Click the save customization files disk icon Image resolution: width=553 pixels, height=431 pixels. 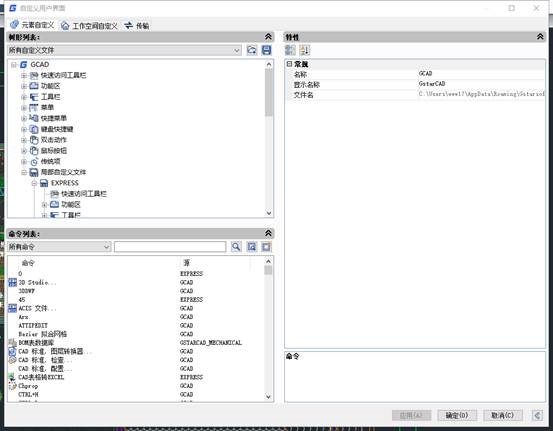pyautogui.click(x=267, y=50)
